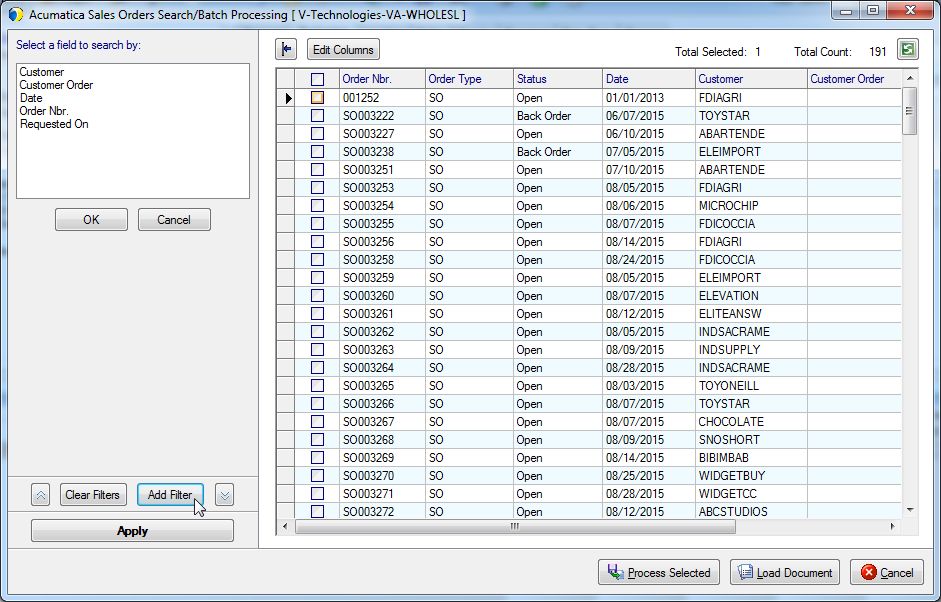The width and height of the screenshot is (941, 602).
Task: Click Process Selected button
Action: pyautogui.click(x=659, y=573)
